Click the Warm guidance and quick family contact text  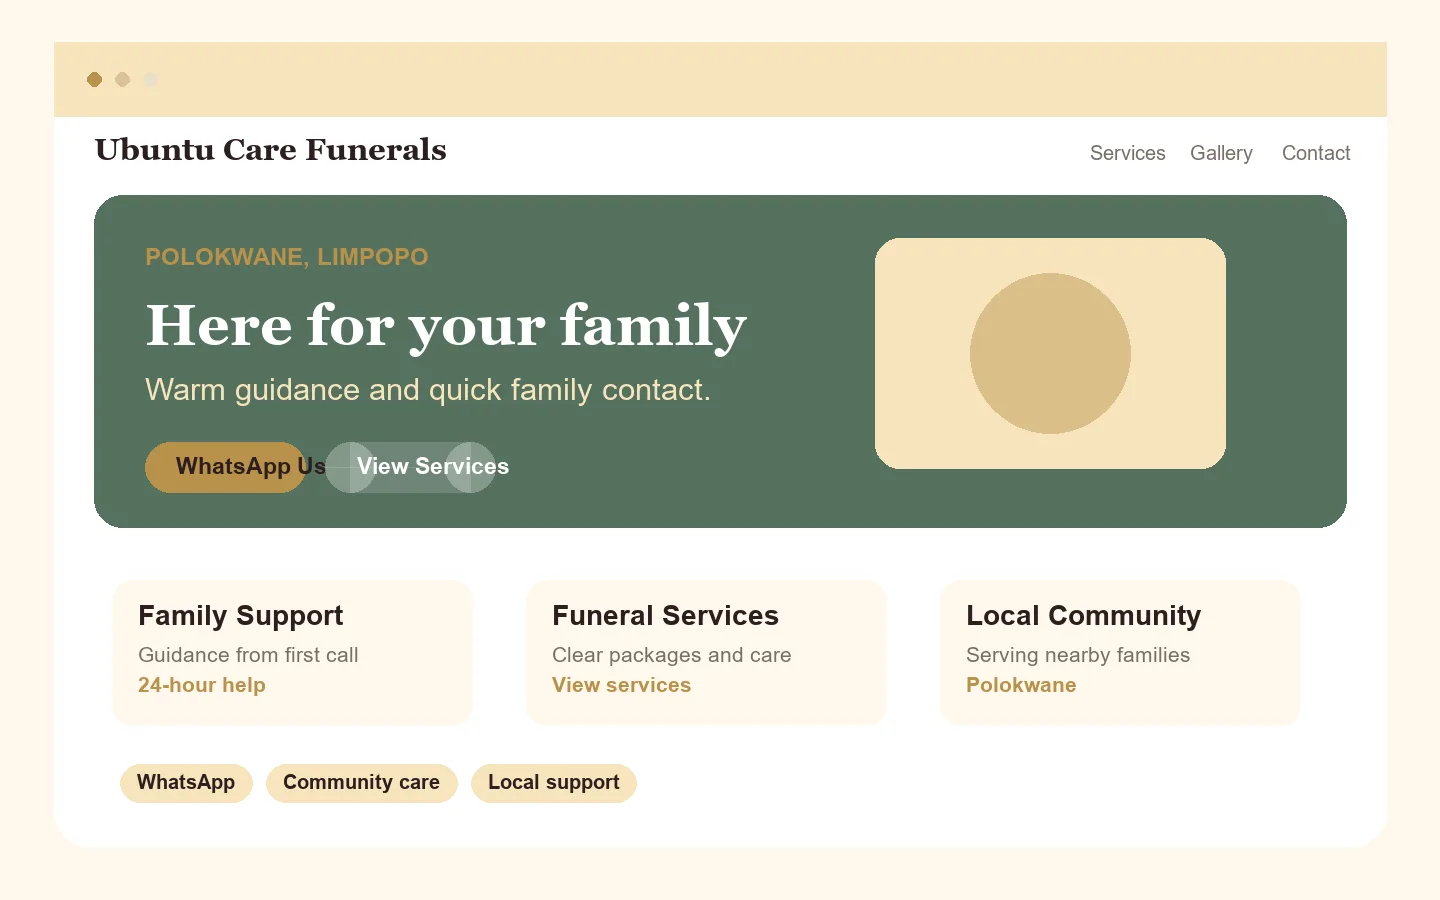coord(428,389)
